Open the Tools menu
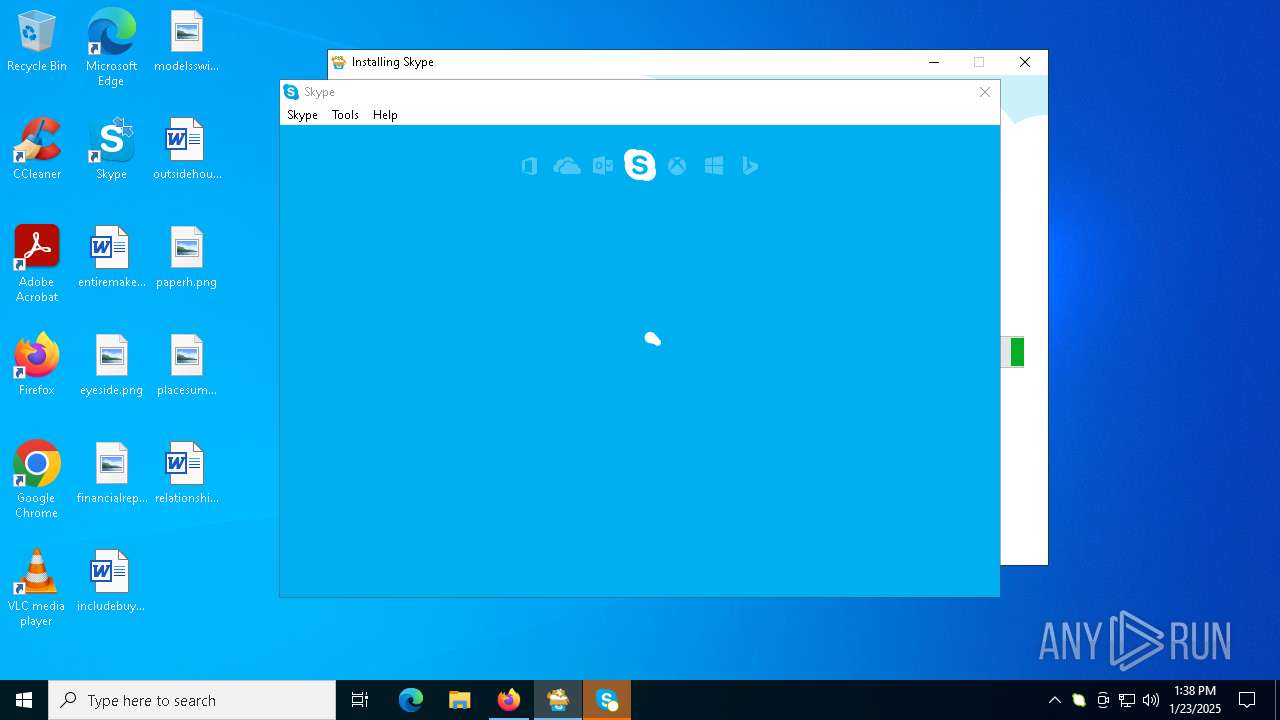 coord(345,115)
